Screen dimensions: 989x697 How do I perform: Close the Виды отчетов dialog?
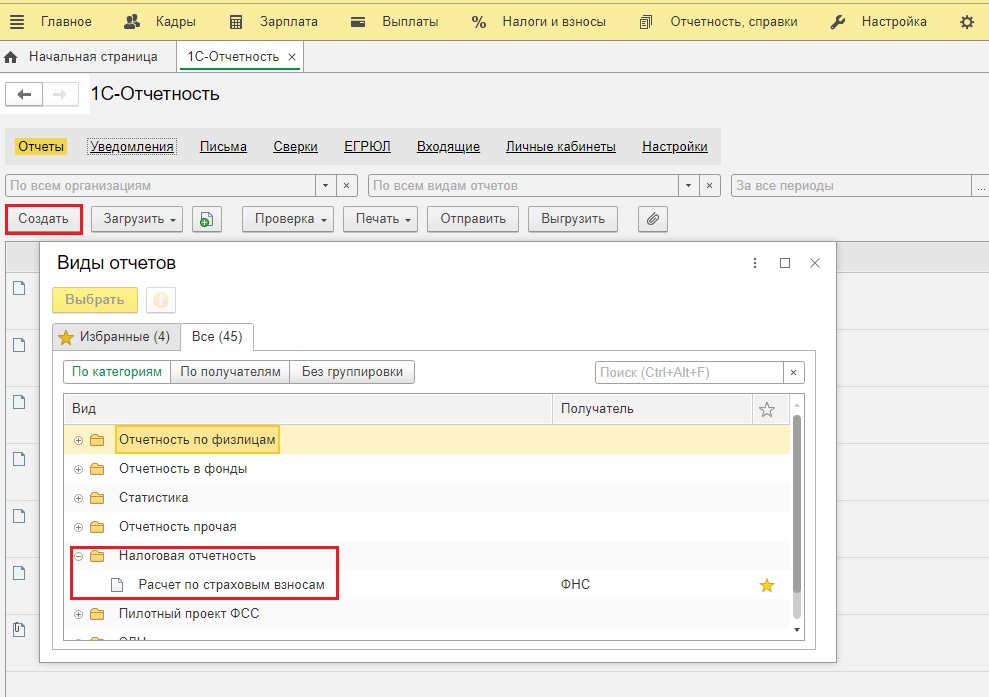tap(815, 263)
